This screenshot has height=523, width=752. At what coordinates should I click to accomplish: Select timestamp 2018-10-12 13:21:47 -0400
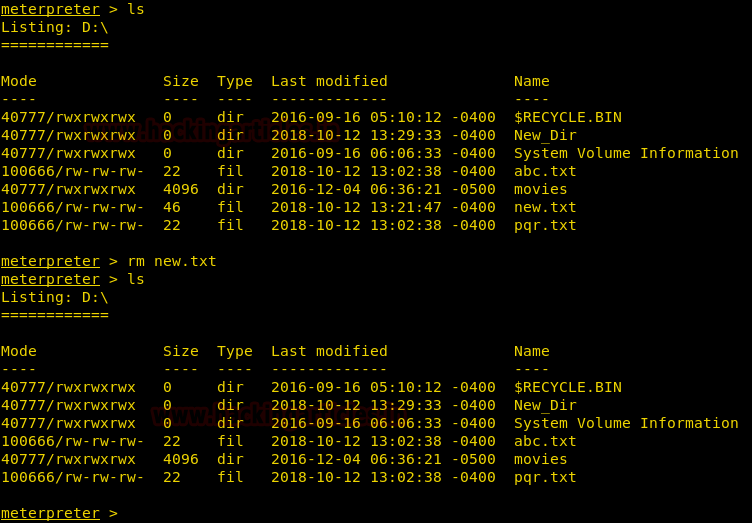coord(383,207)
